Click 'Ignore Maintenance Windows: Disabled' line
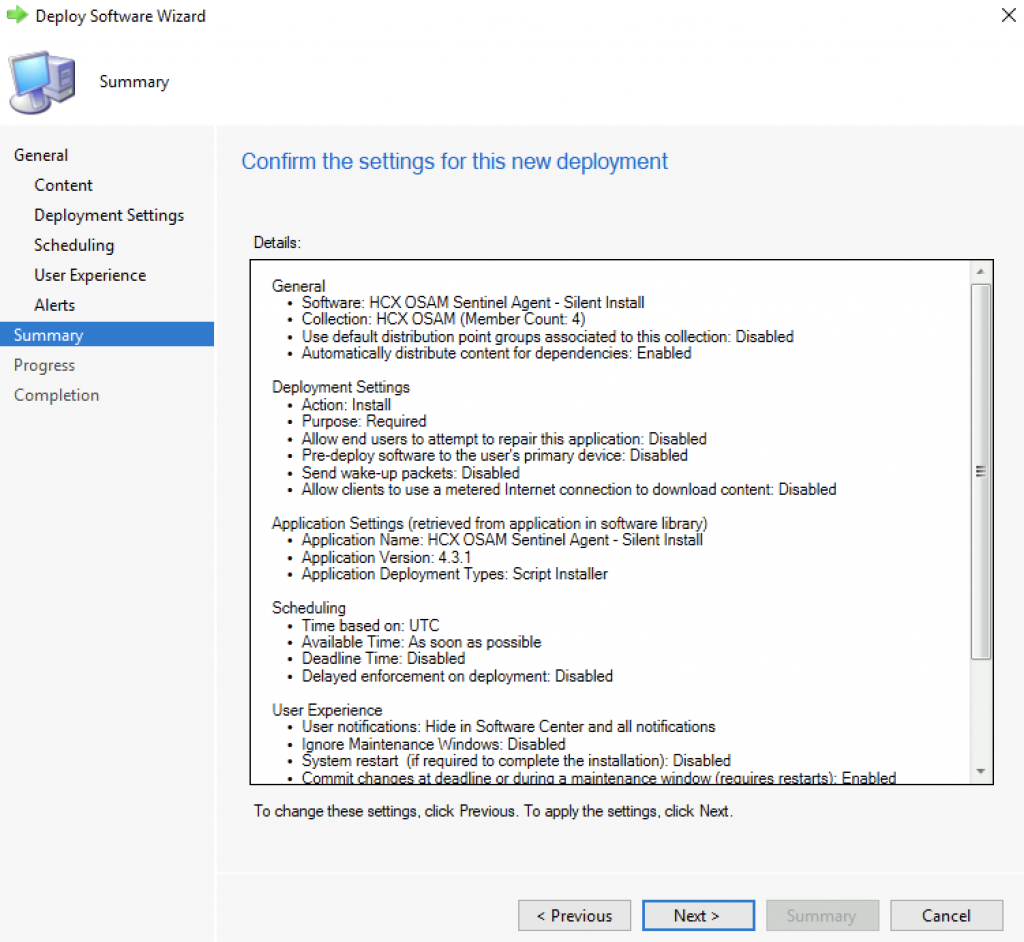The image size is (1024, 942). pos(434,744)
